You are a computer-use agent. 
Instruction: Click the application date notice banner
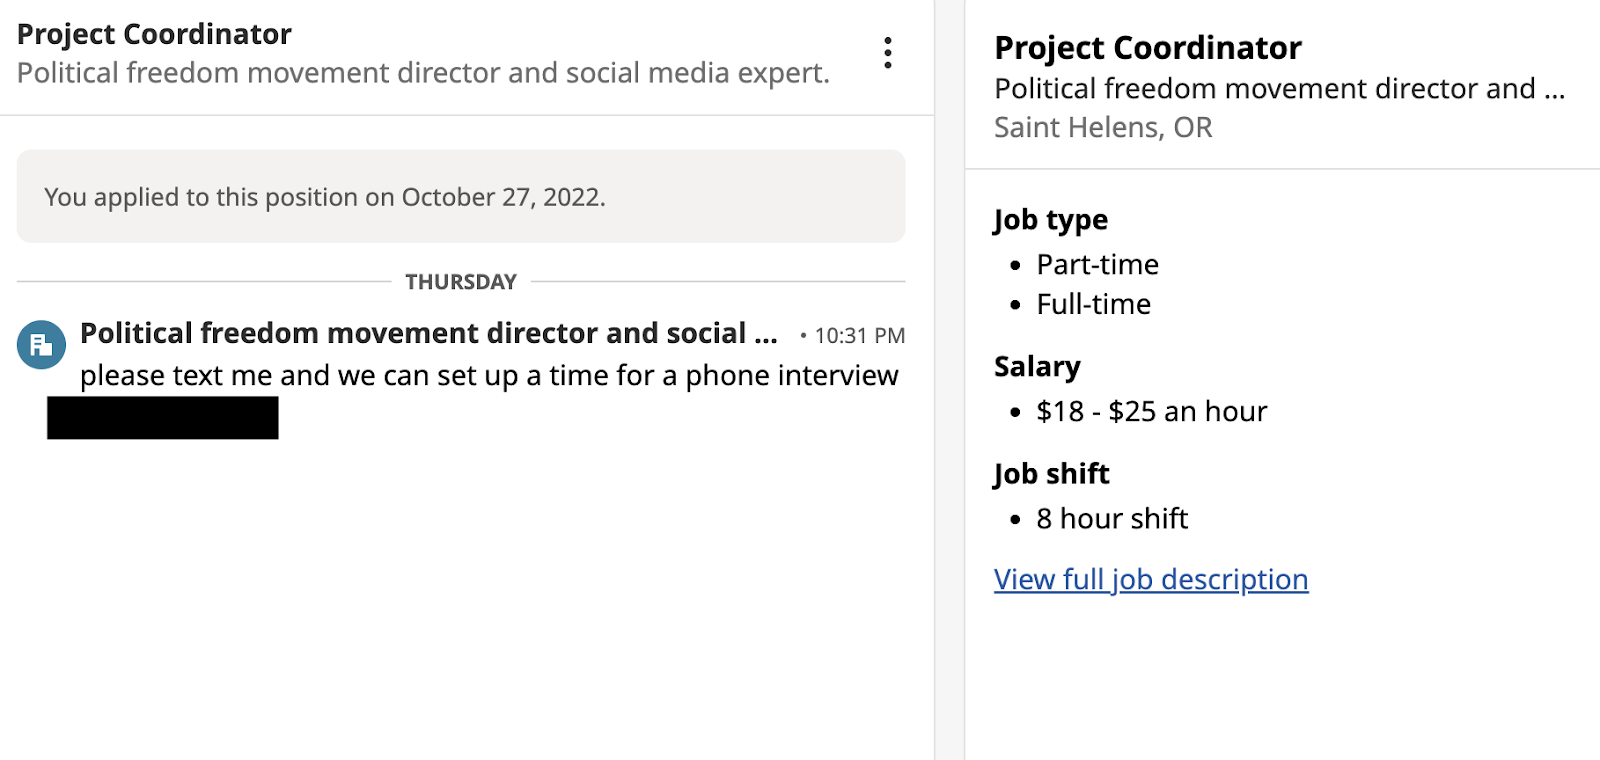click(461, 196)
